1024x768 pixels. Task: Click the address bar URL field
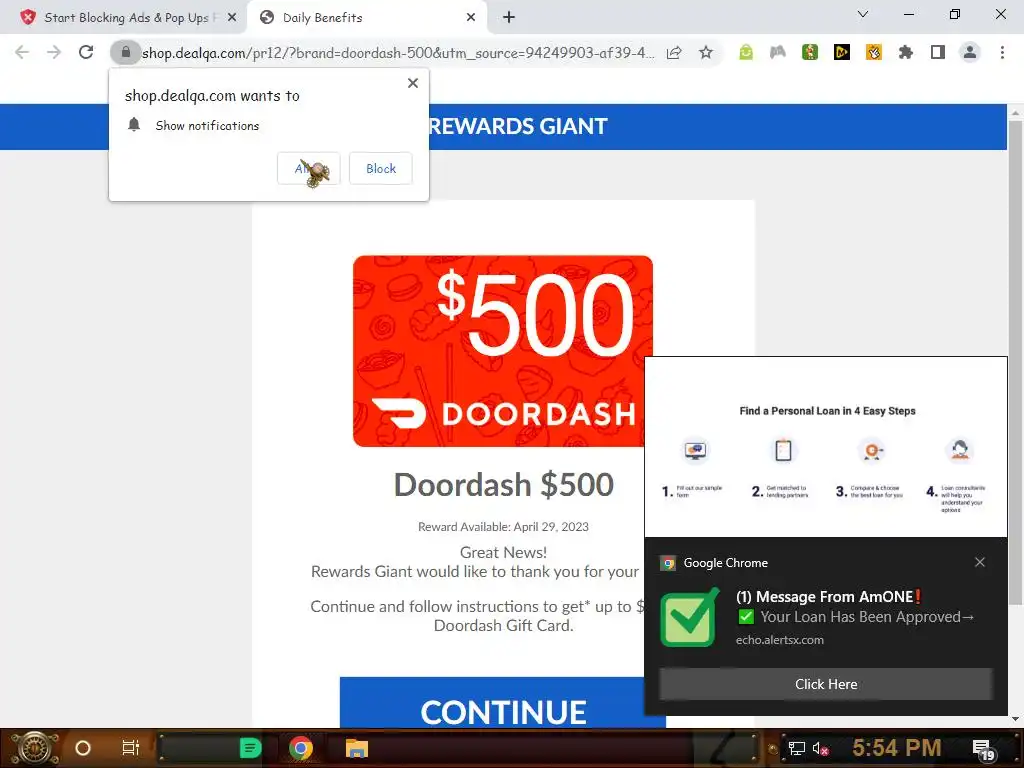click(x=398, y=53)
